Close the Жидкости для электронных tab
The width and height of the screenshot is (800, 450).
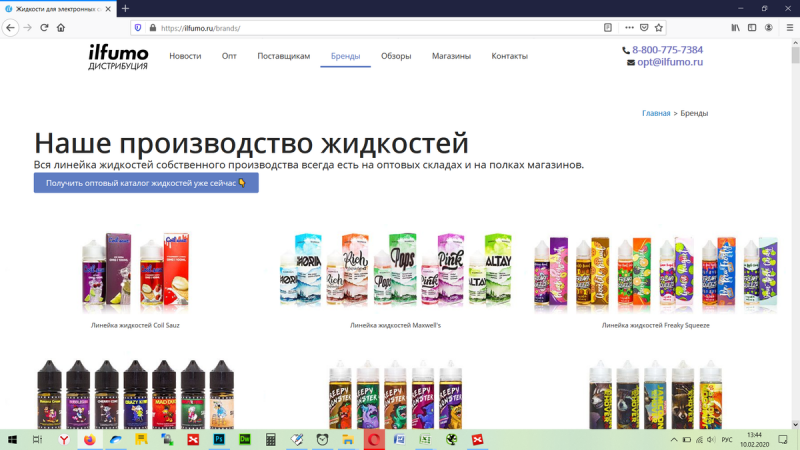[108, 9]
